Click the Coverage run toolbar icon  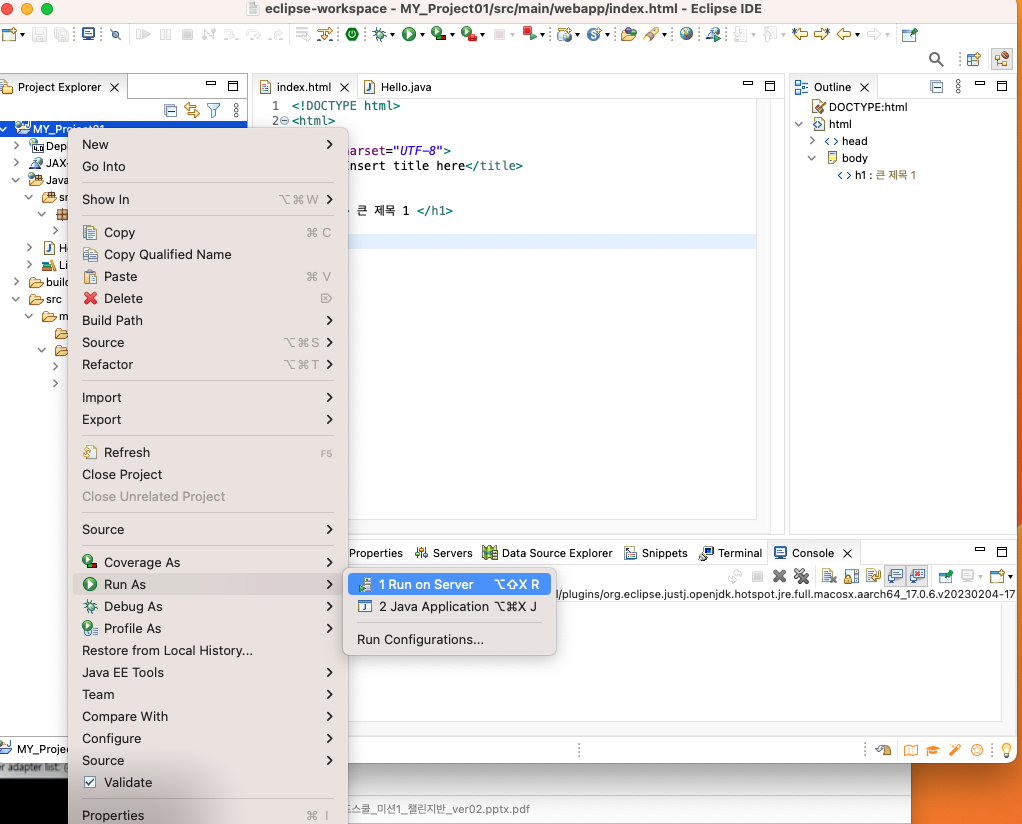439,34
